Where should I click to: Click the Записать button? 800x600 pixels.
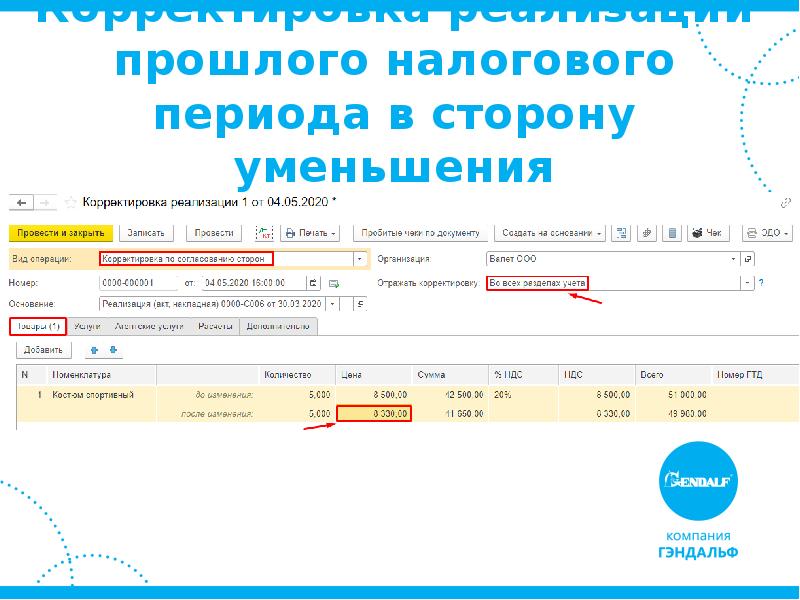tap(146, 232)
